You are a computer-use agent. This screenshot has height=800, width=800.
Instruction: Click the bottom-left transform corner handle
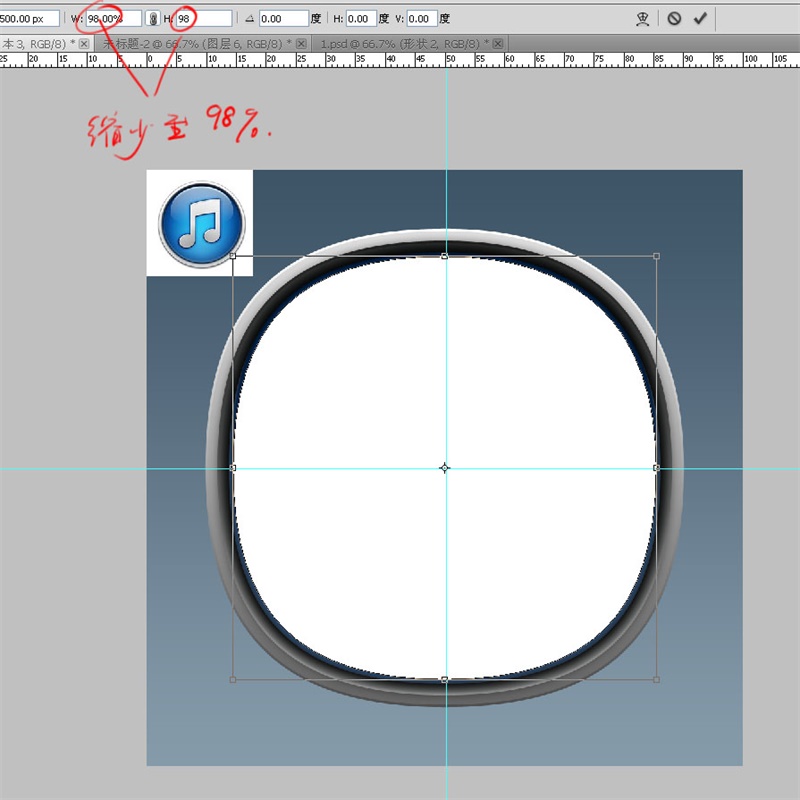point(233,679)
